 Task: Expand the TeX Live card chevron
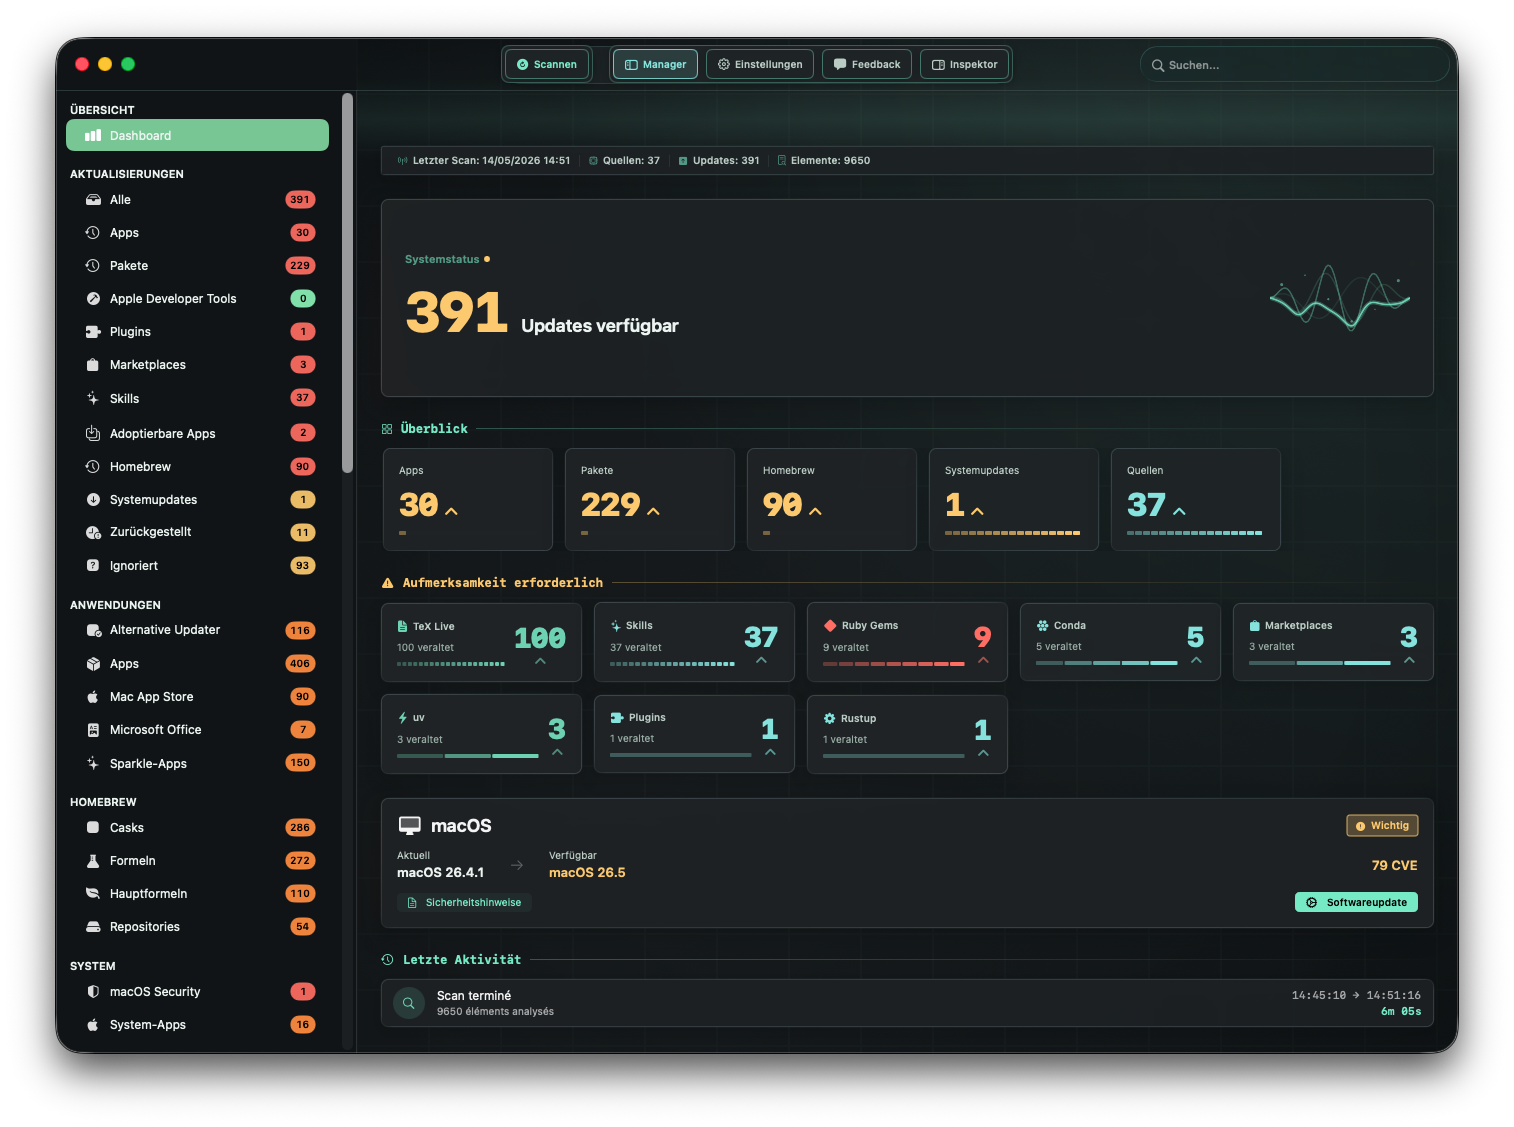point(541,661)
